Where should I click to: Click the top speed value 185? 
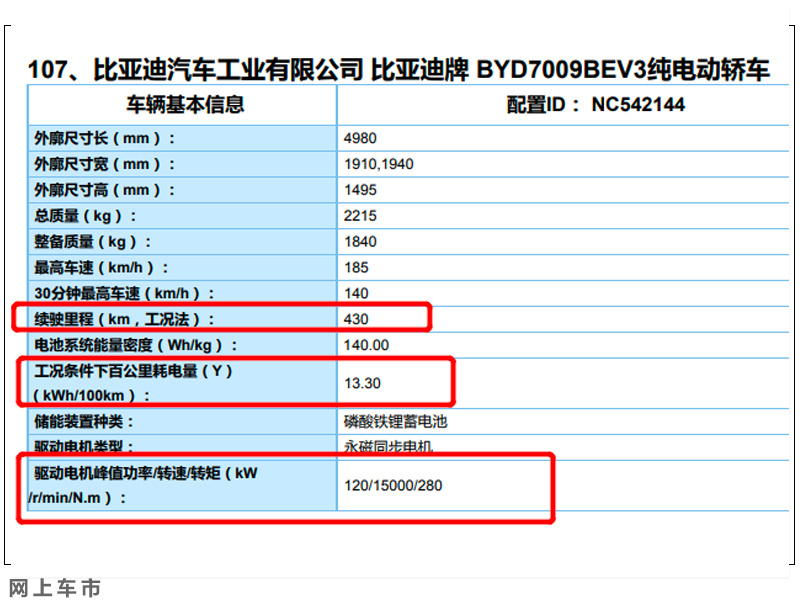point(356,268)
